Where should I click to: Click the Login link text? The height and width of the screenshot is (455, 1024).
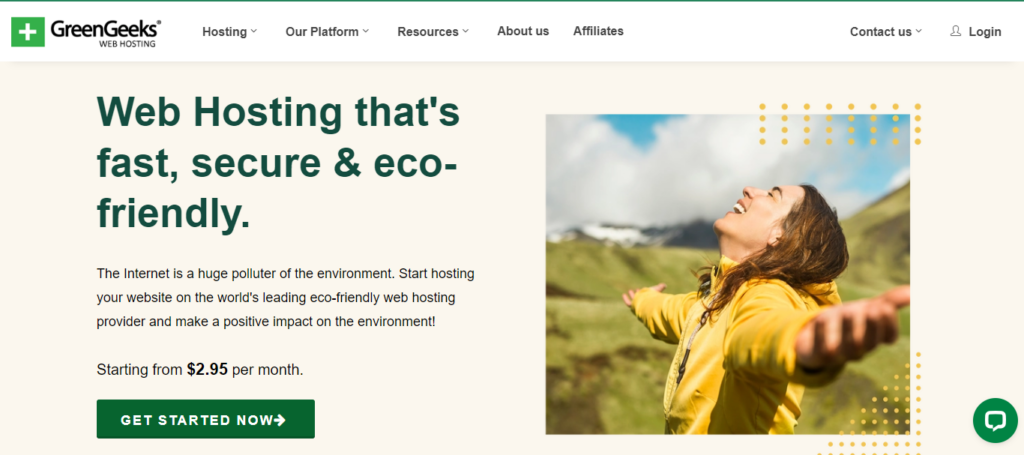[984, 31]
